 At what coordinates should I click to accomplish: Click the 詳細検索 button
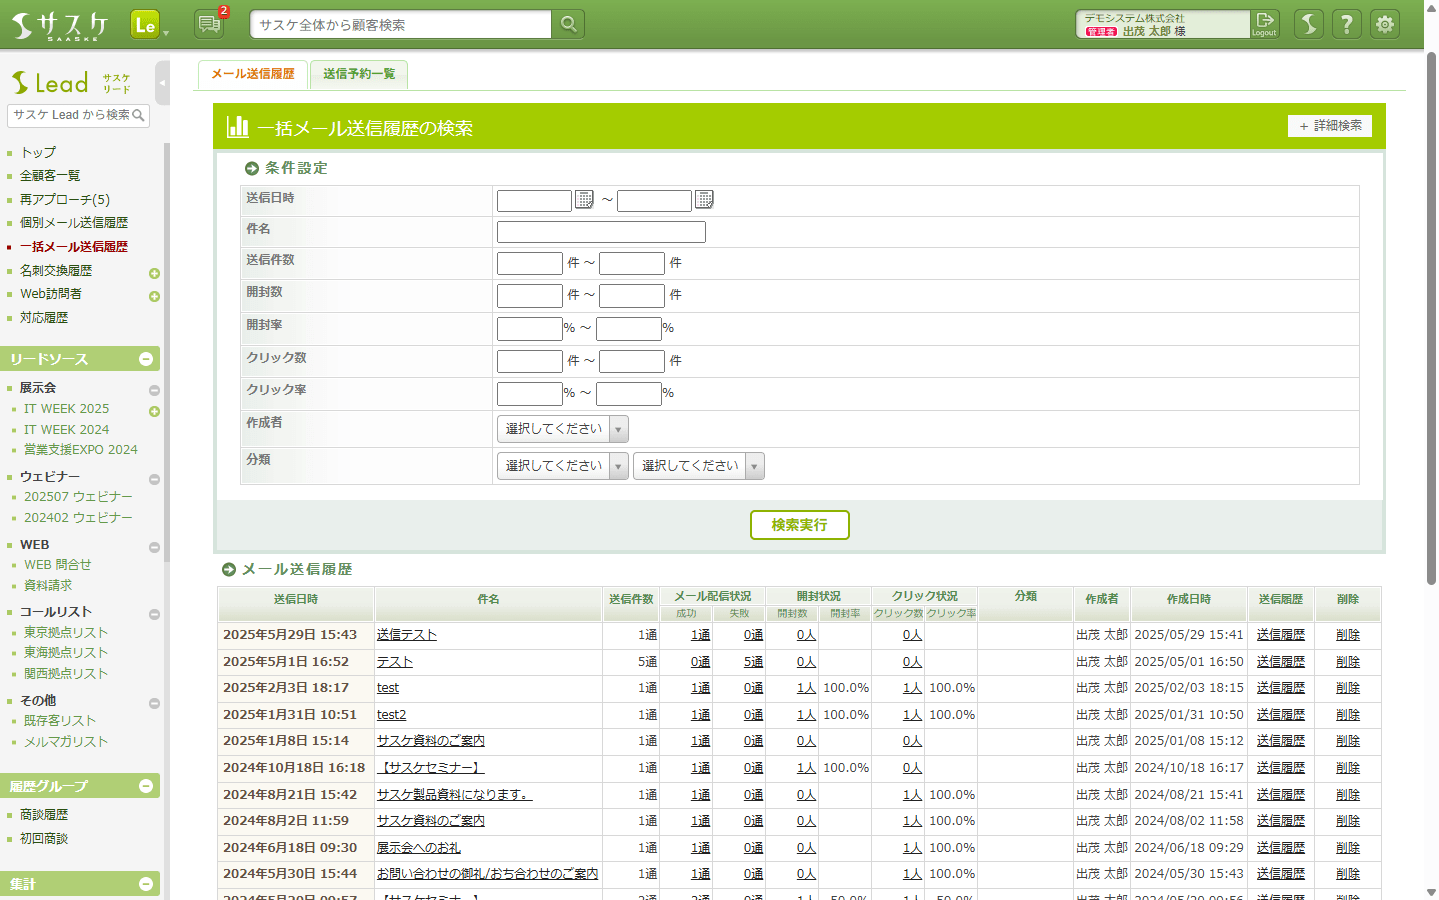(1329, 126)
